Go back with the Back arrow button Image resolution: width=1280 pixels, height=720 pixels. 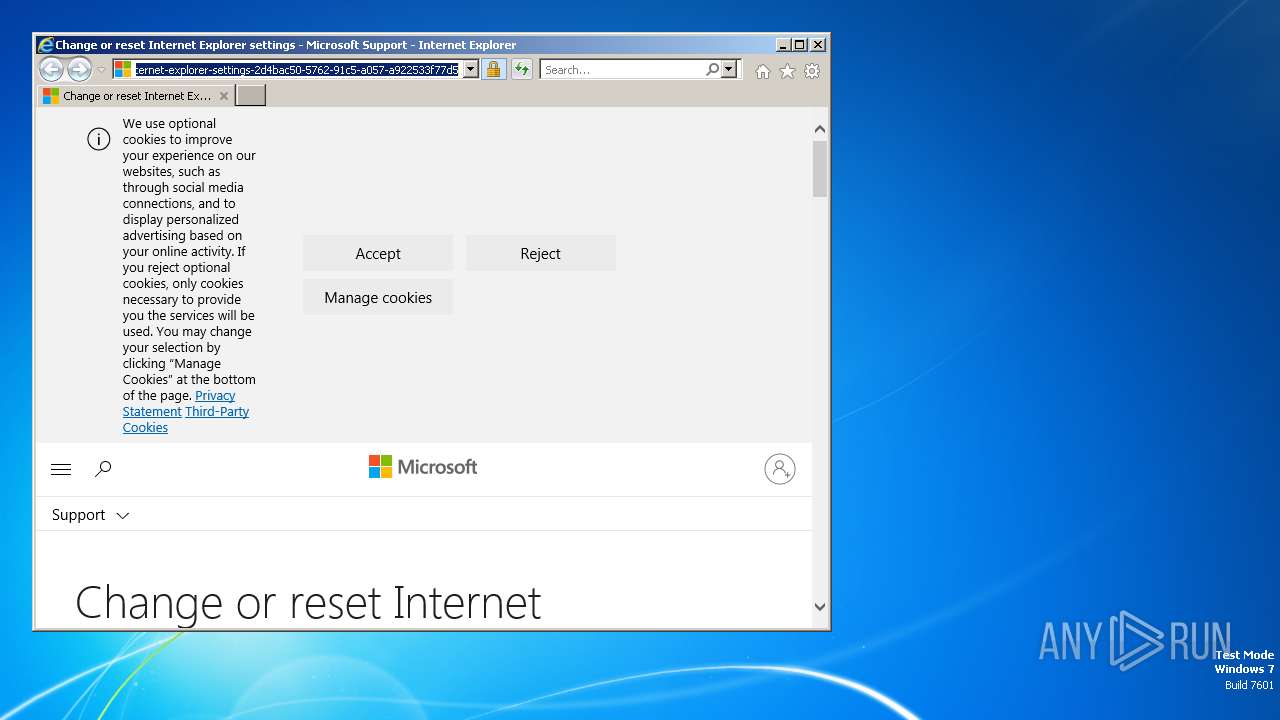[x=51, y=69]
